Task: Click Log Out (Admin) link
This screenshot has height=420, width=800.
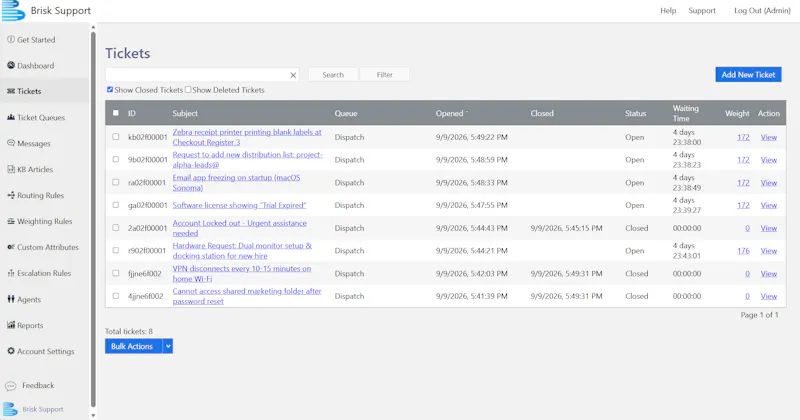Action: point(762,10)
